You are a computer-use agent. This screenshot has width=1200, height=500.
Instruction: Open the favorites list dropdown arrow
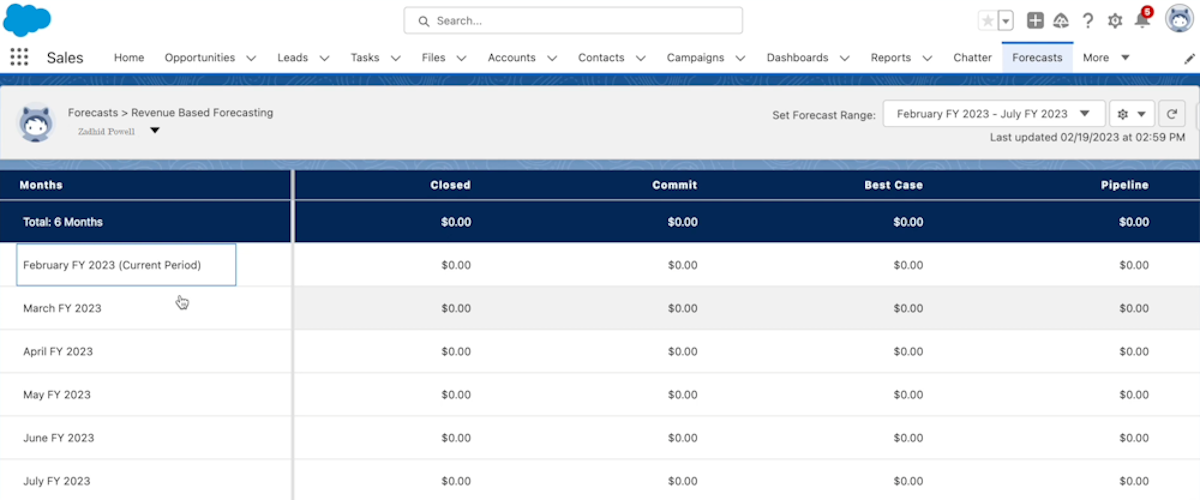coord(1006,20)
